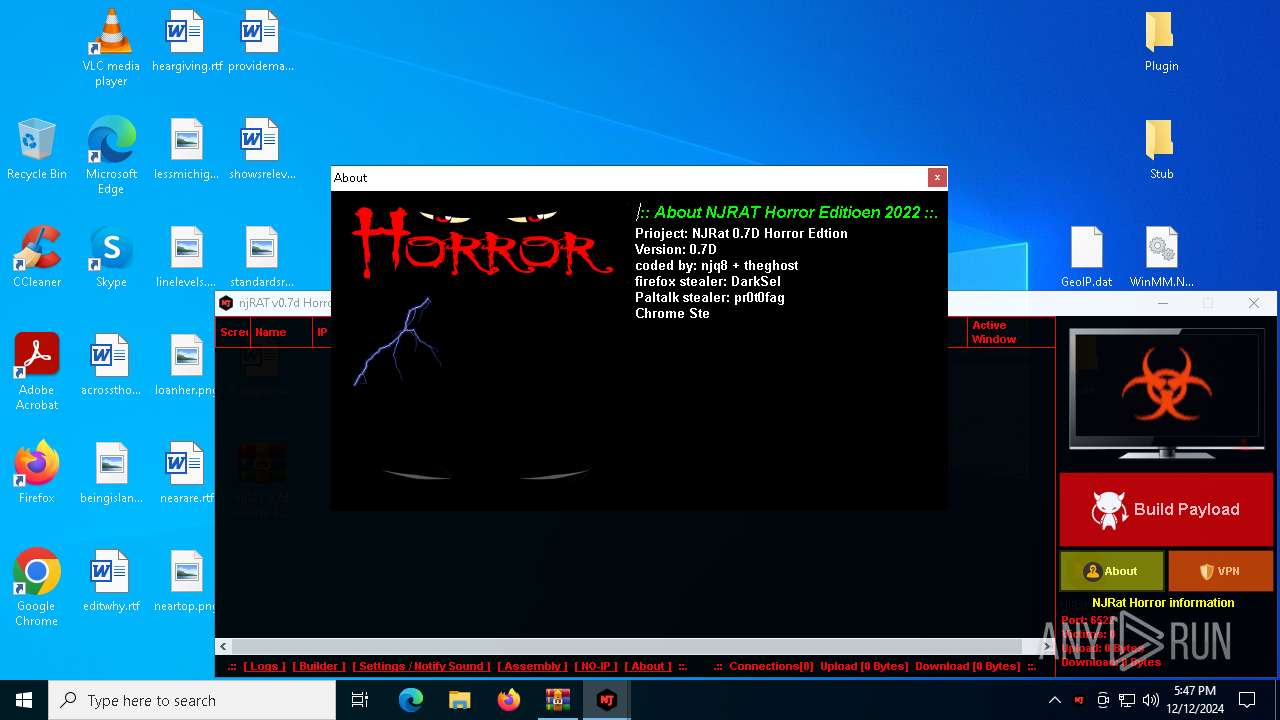Open the Recycle Bin
Screen dimensions: 1280x720
37,149
